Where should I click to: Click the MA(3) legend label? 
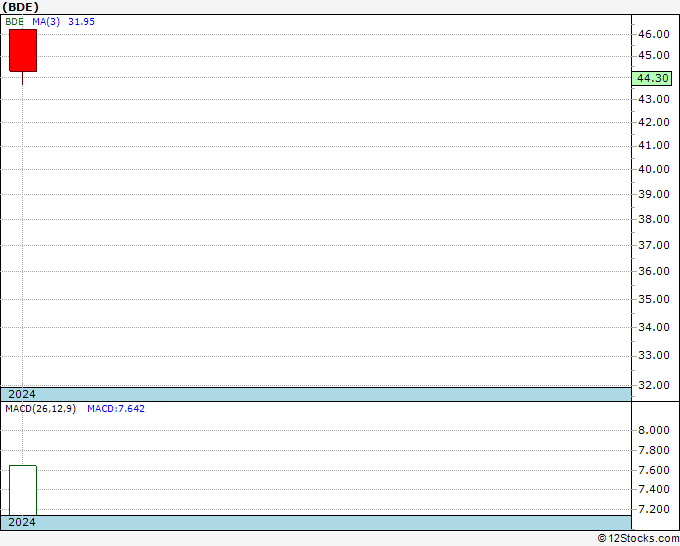click(x=46, y=22)
